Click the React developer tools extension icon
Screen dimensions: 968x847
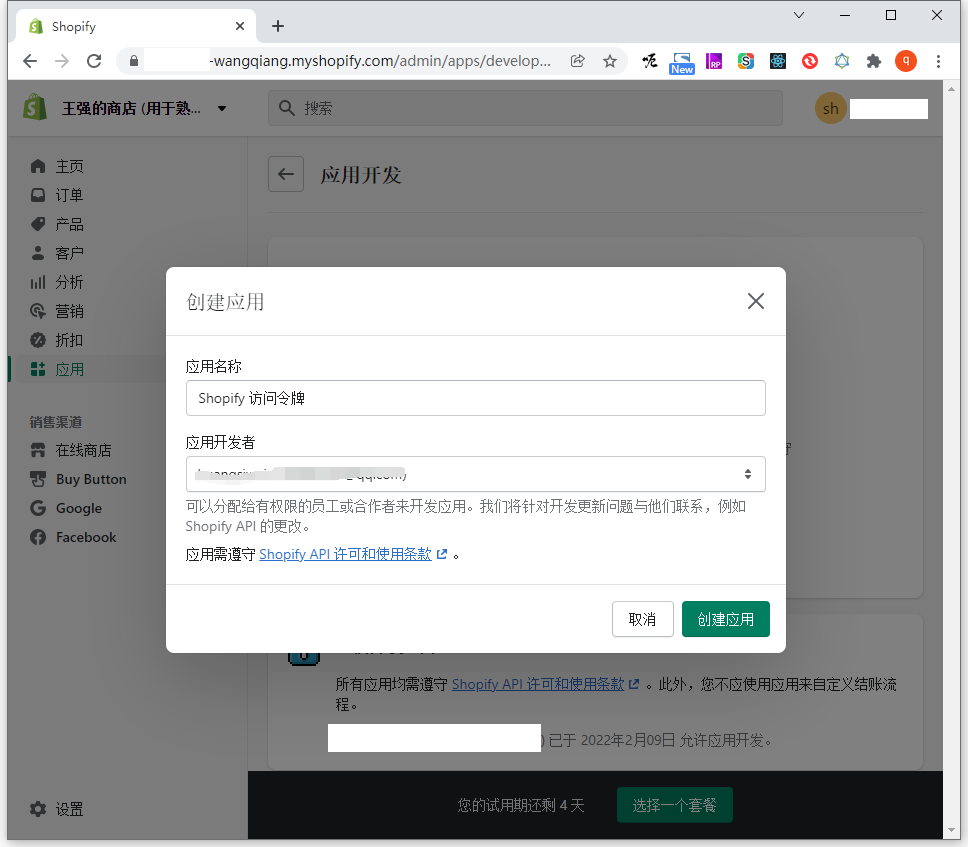click(x=778, y=61)
